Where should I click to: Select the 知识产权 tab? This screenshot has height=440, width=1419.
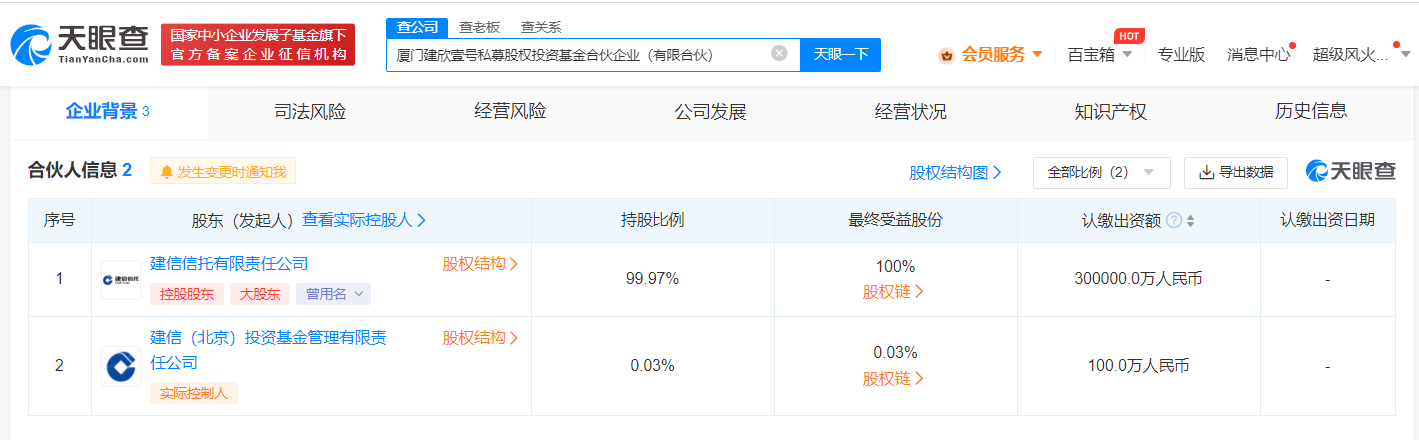[x=1110, y=111]
